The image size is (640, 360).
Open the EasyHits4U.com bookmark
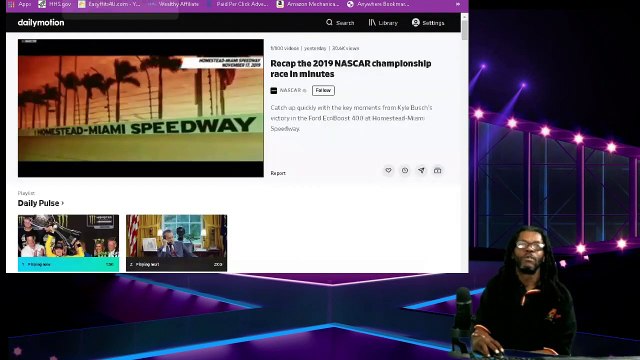click(x=109, y=4)
